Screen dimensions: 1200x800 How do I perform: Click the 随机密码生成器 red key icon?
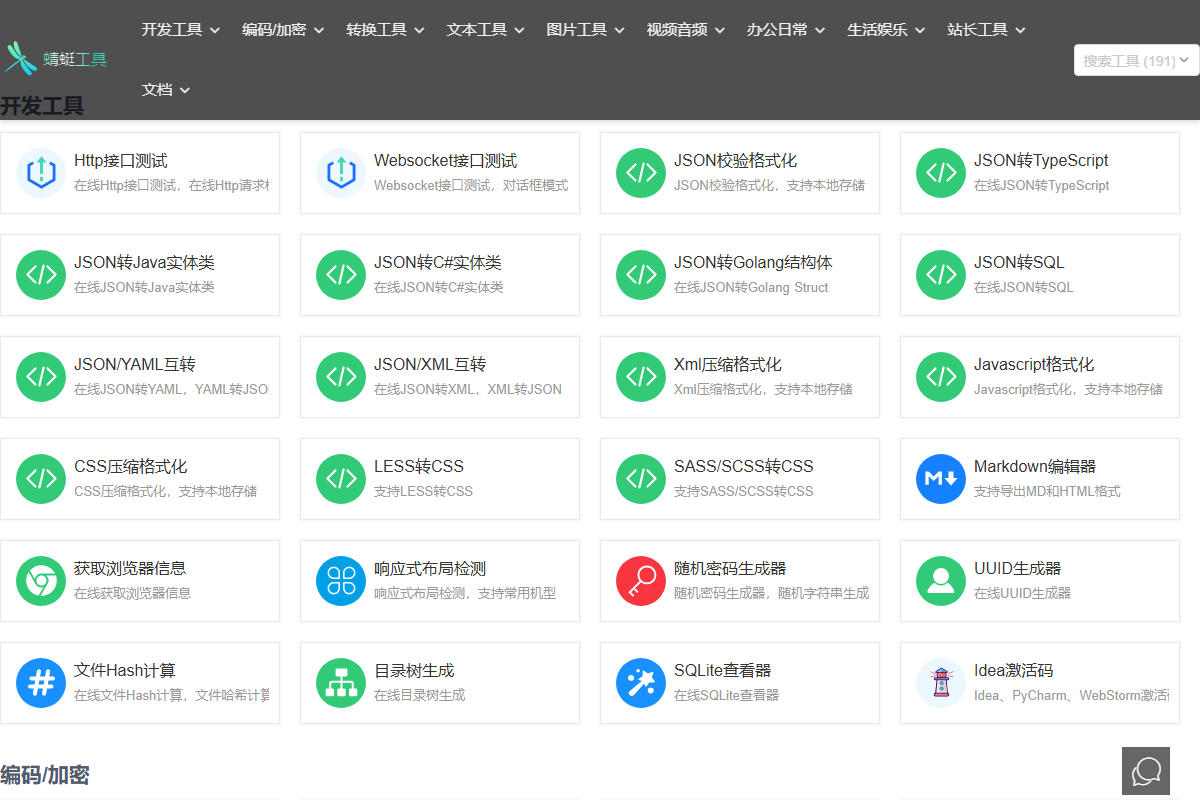point(641,581)
